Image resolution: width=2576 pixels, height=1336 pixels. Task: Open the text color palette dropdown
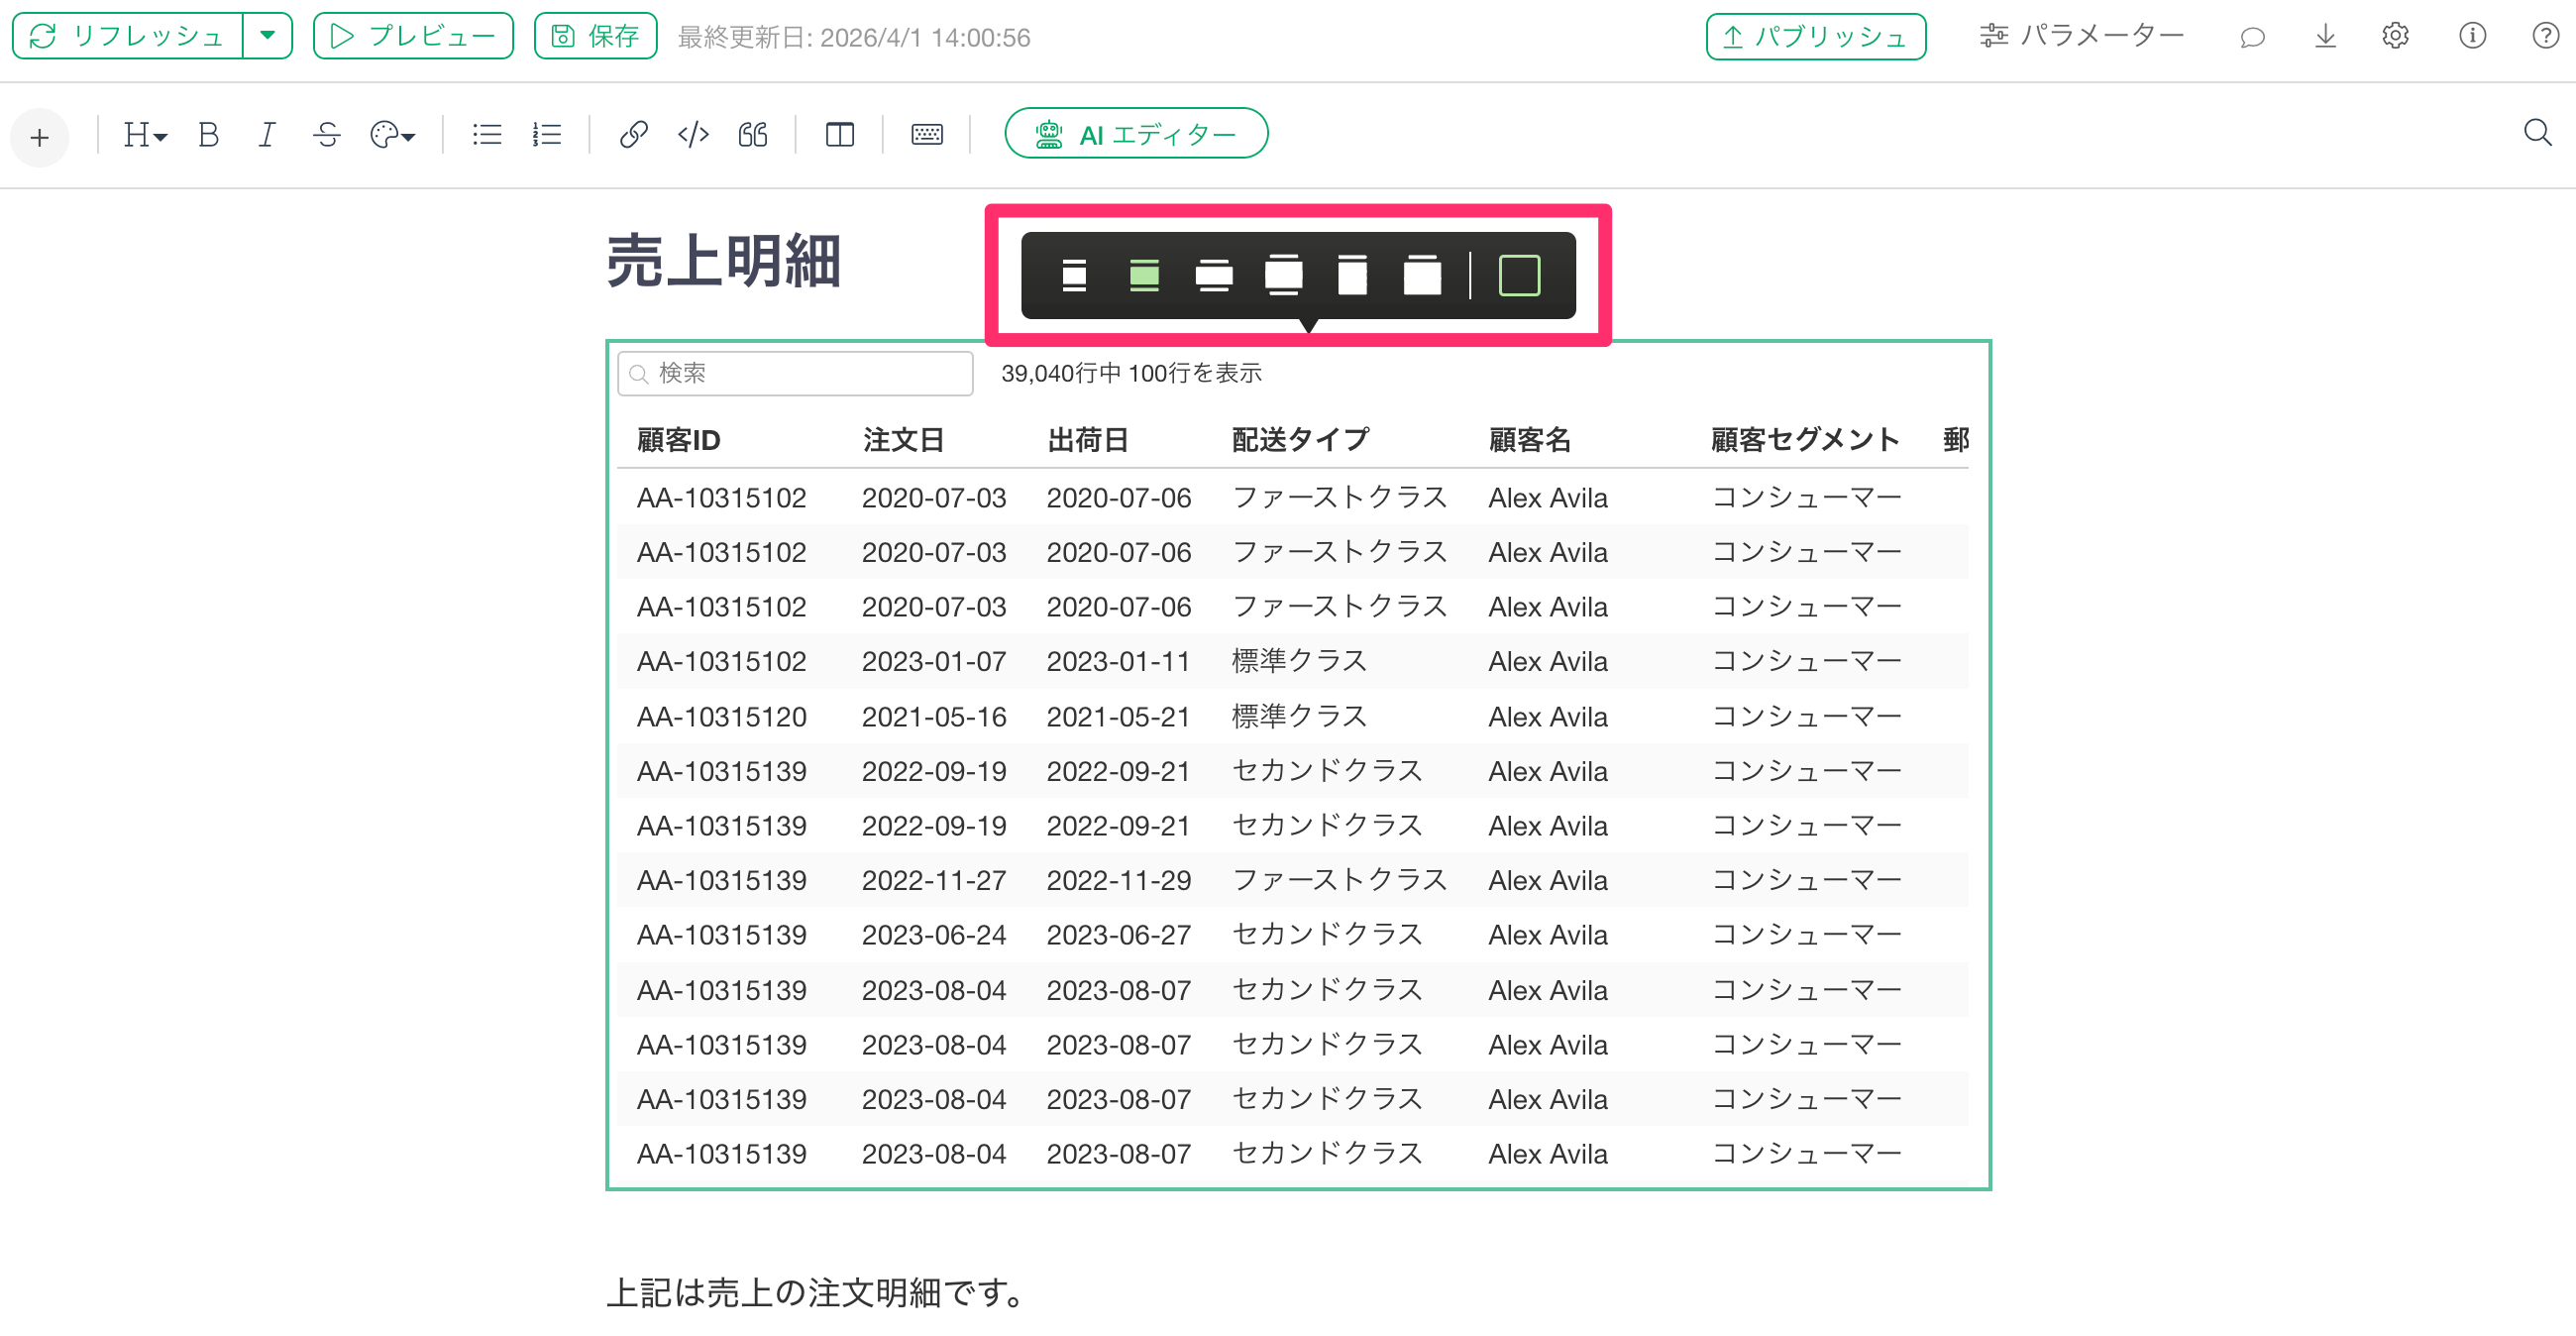tap(391, 134)
